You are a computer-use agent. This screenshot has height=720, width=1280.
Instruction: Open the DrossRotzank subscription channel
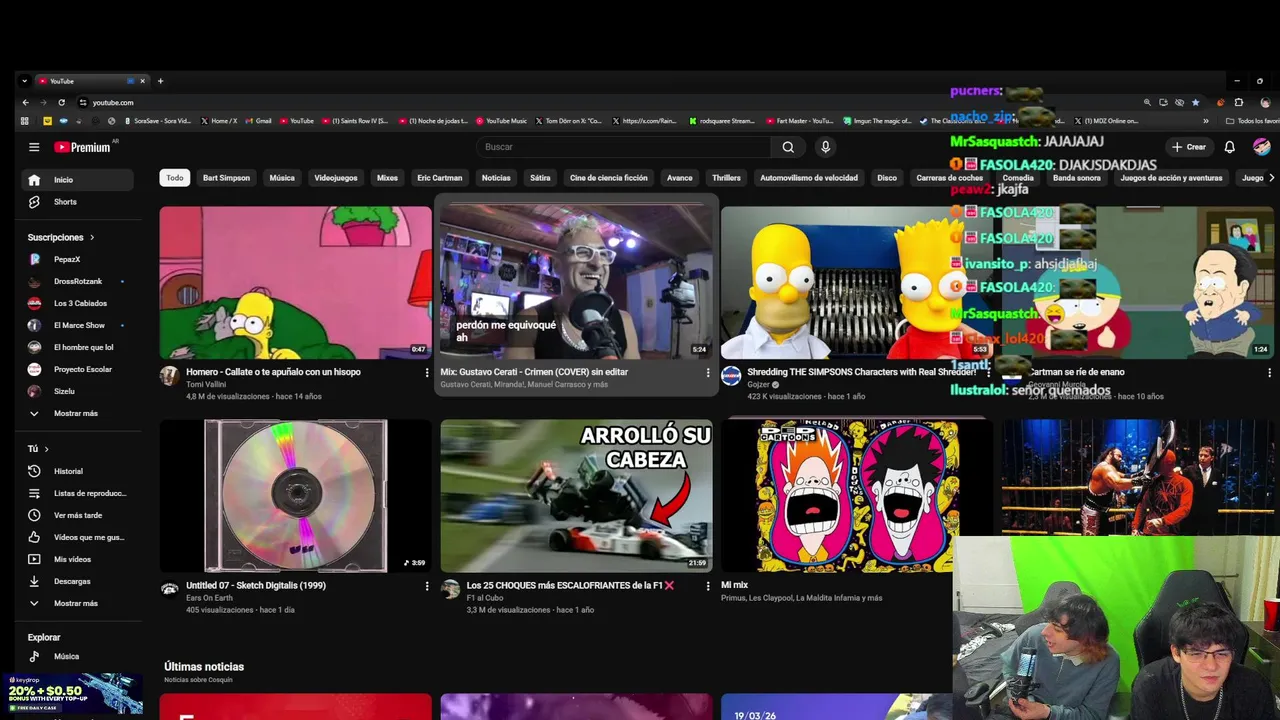point(79,282)
